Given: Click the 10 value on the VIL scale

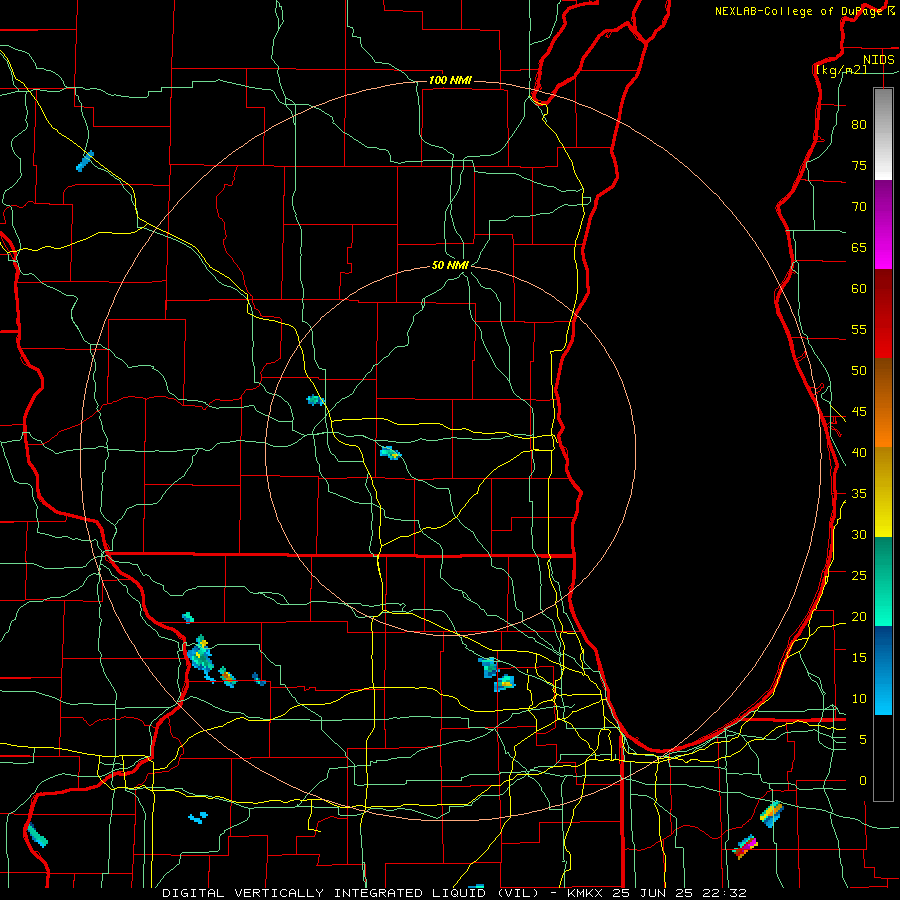Looking at the screenshot, I should click(x=859, y=699).
